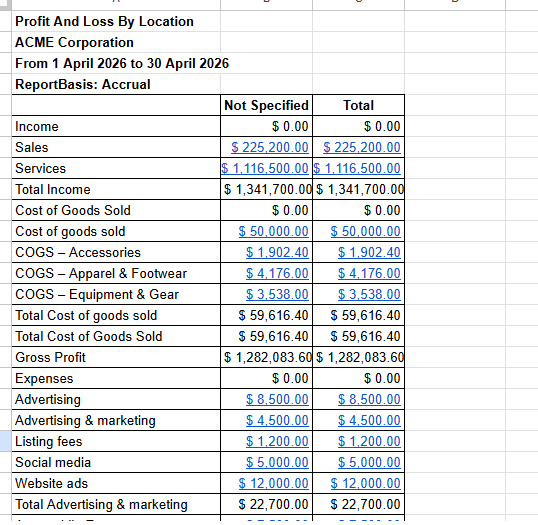Click Social media Not Specified $5,000.00 link

pyautogui.click(x=277, y=463)
